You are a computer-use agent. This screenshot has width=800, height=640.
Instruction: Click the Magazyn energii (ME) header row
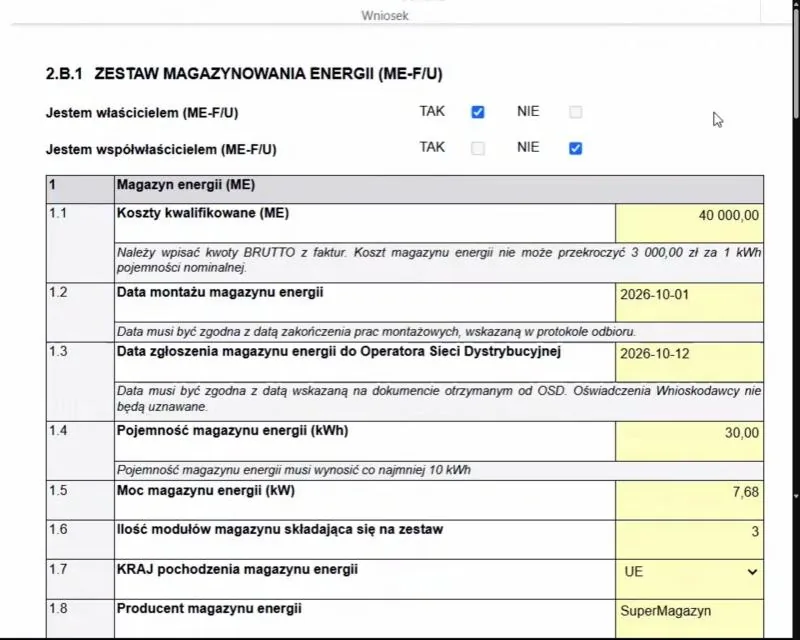coord(405,189)
